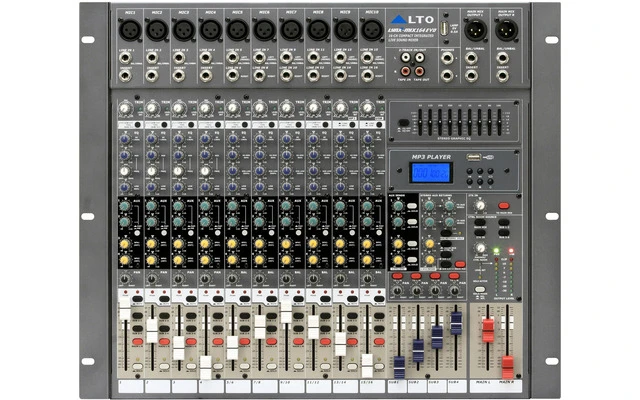Toggle control room source SUB 1-2 button
Viewport: 640px width, 400px height.
(x=504, y=223)
